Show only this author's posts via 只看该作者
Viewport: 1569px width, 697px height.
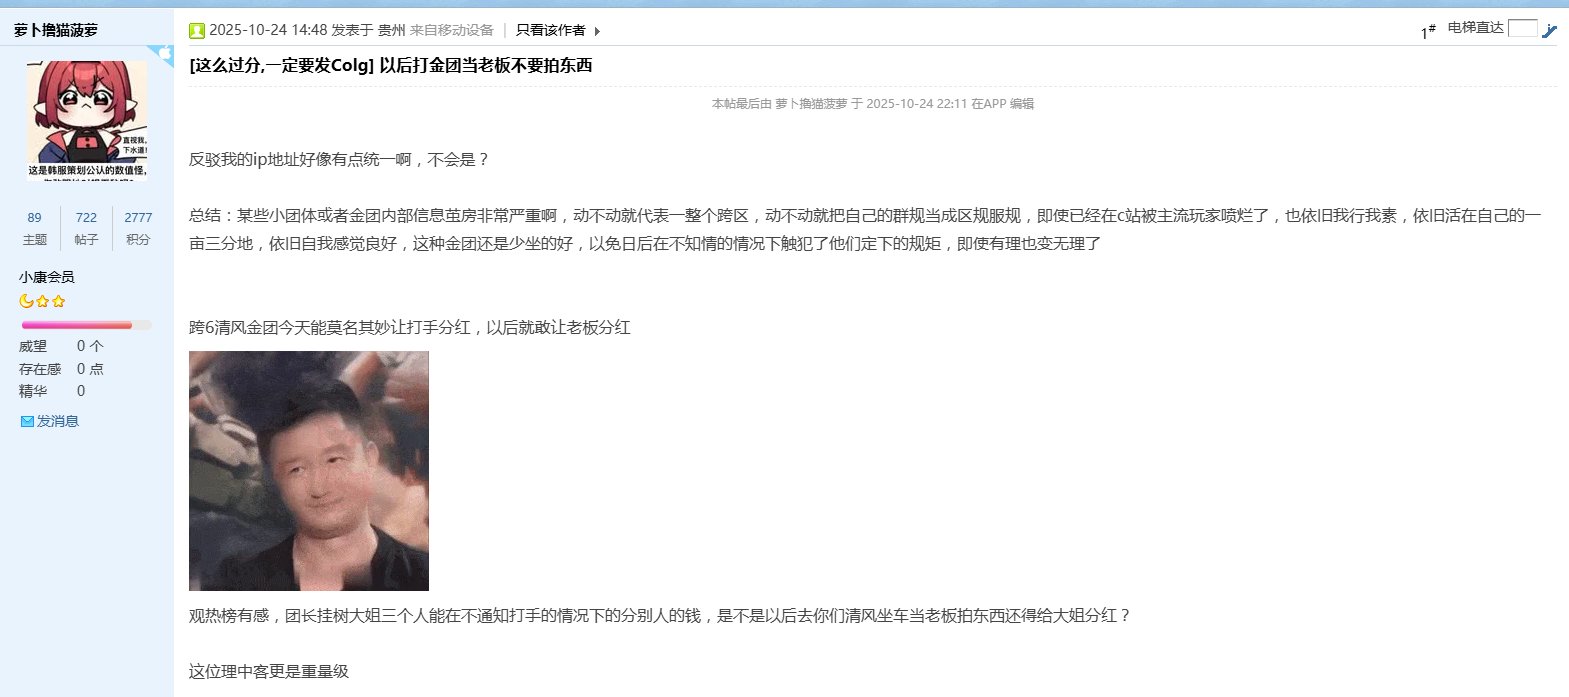point(550,31)
